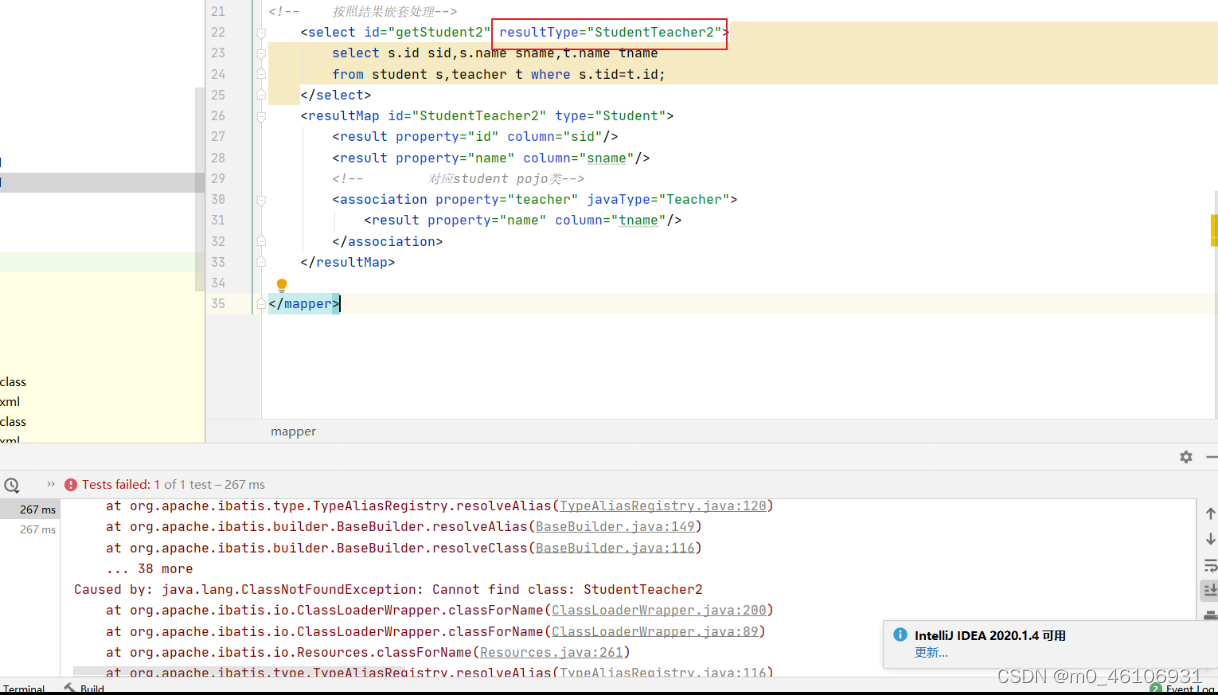This screenshot has height=695, width=1218.
Task: Open the test history clock icon
Action: (x=12, y=484)
